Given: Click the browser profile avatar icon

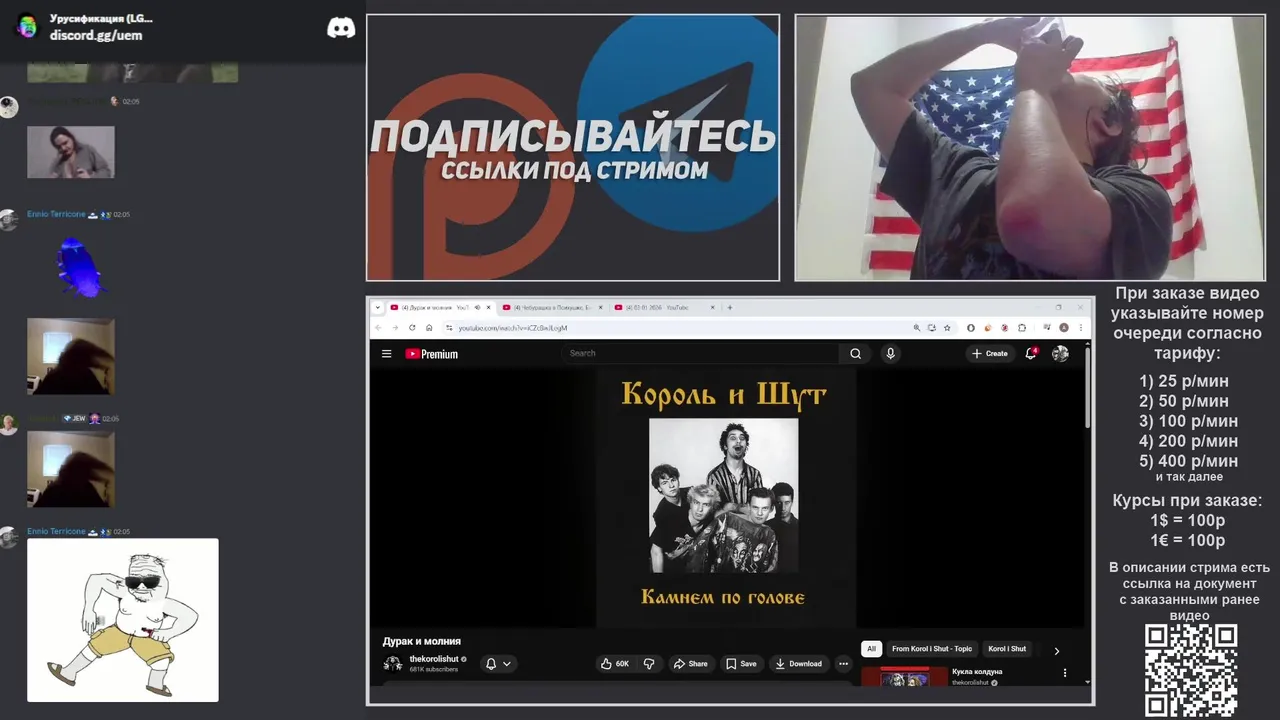Looking at the screenshot, I should (x=1064, y=327).
